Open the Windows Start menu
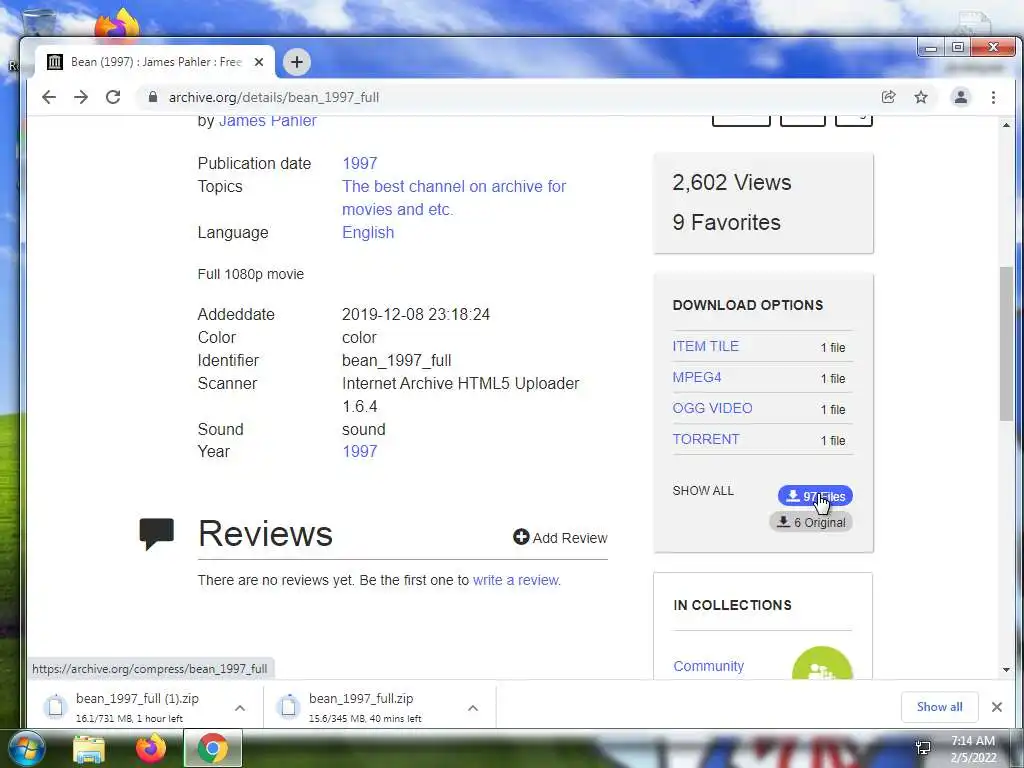This screenshot has width=1024, height=768. pyautogui.click(x=26, y=748)
